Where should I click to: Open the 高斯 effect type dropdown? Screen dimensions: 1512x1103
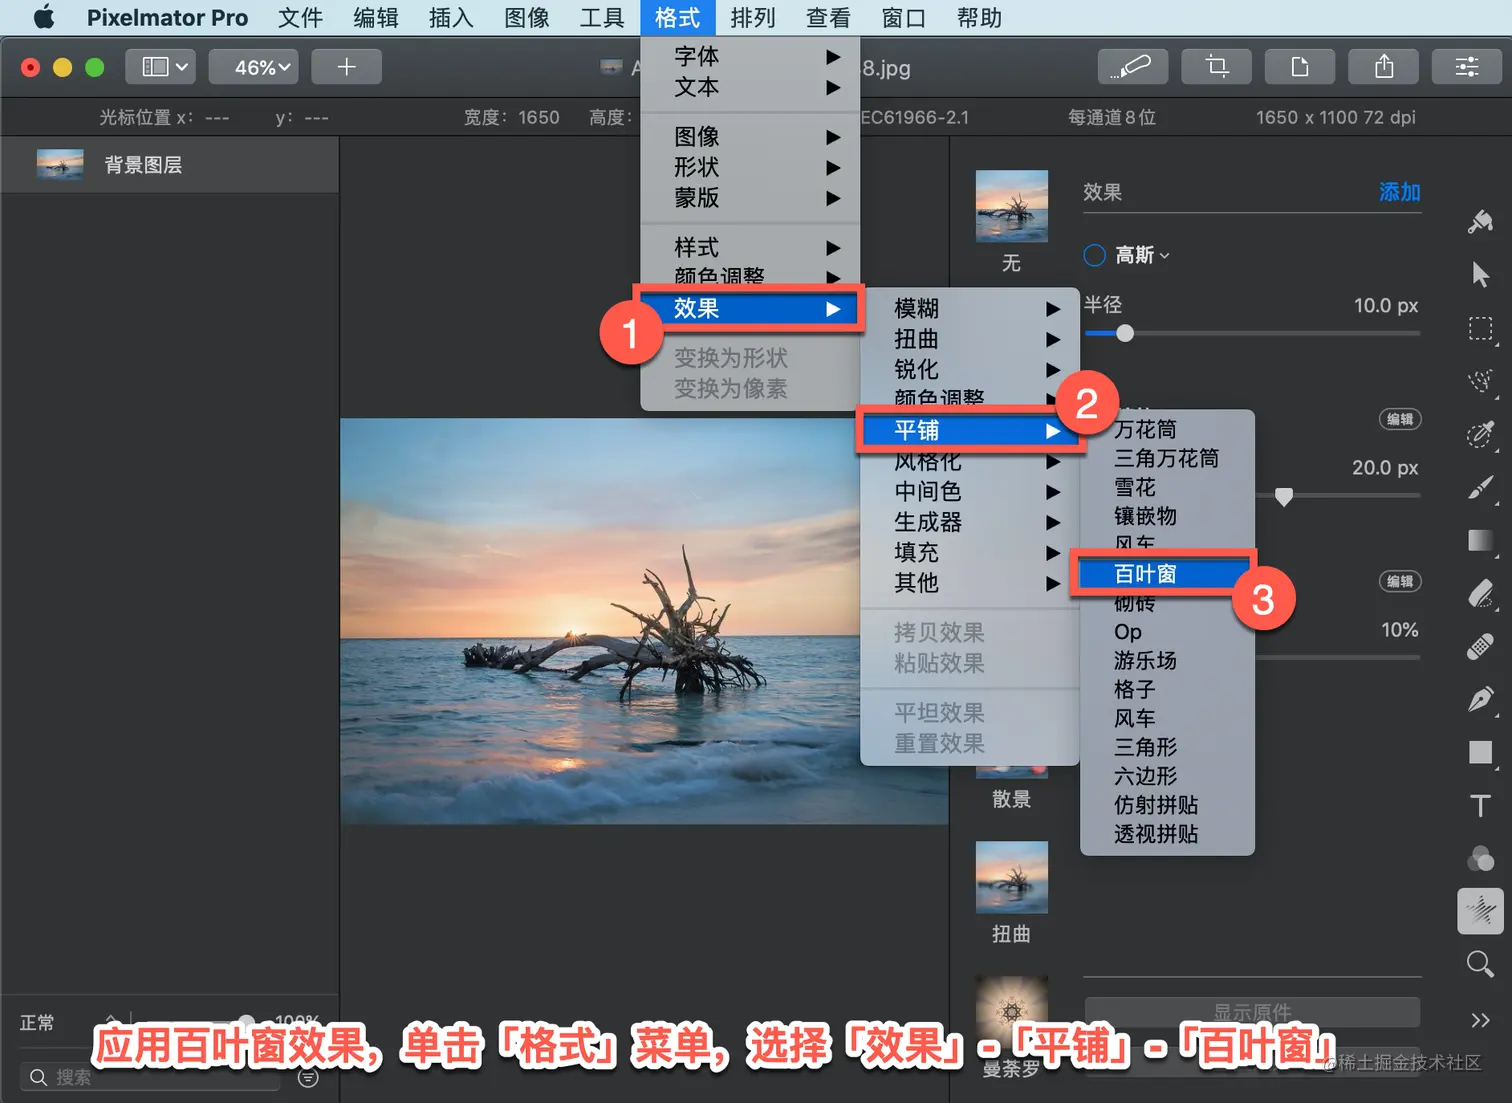1142,255
